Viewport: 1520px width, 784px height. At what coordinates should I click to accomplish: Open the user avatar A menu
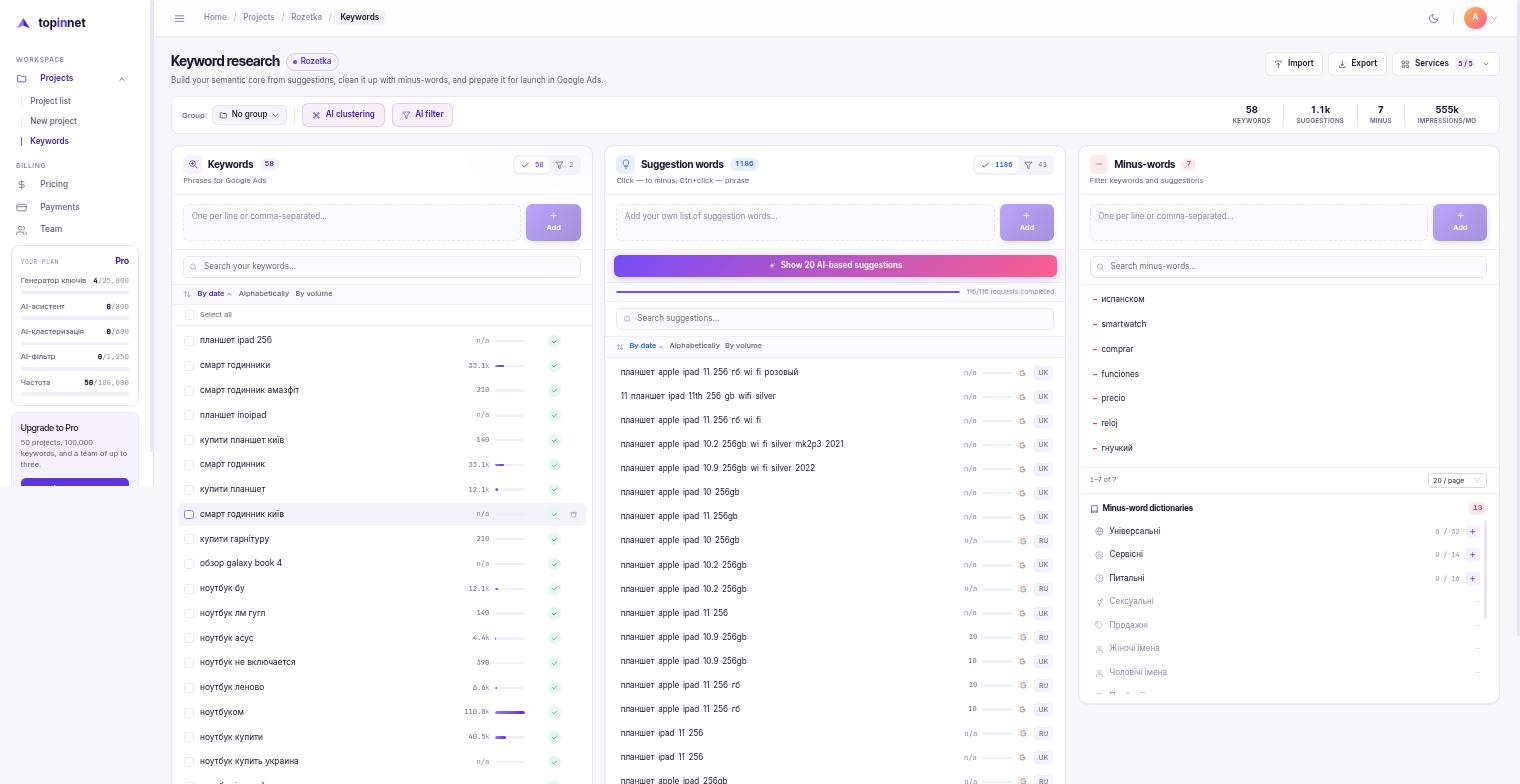pos(1475,18)
